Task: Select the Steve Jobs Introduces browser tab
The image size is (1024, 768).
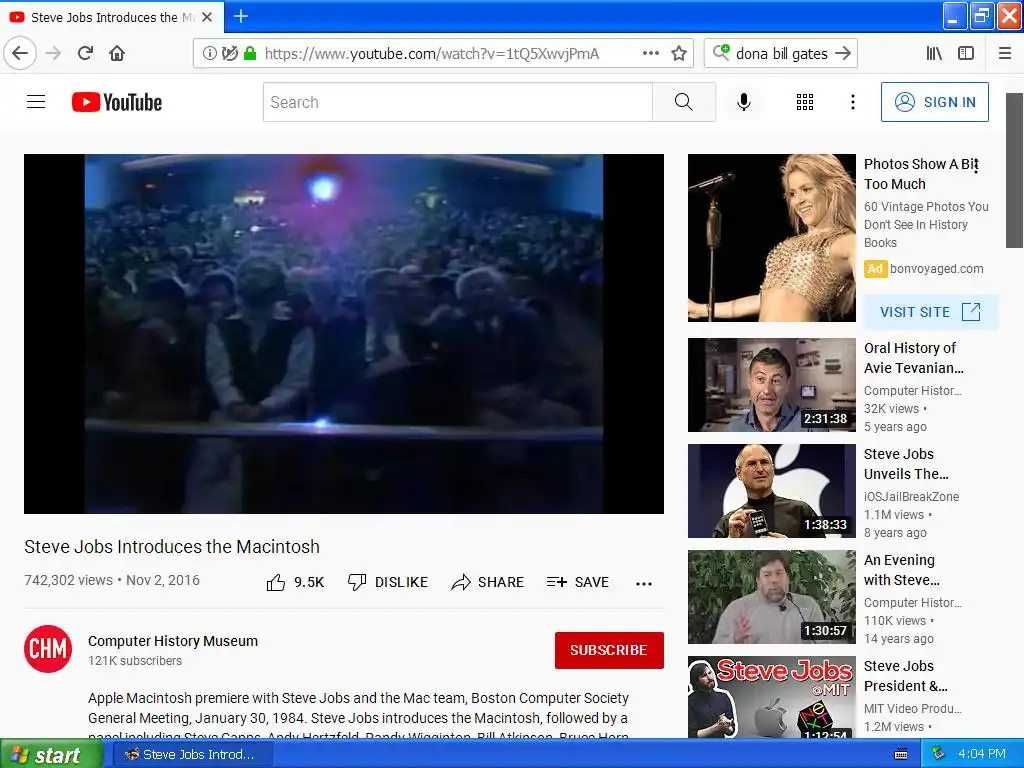Action: pyautogui.click(x=112, y=17)
